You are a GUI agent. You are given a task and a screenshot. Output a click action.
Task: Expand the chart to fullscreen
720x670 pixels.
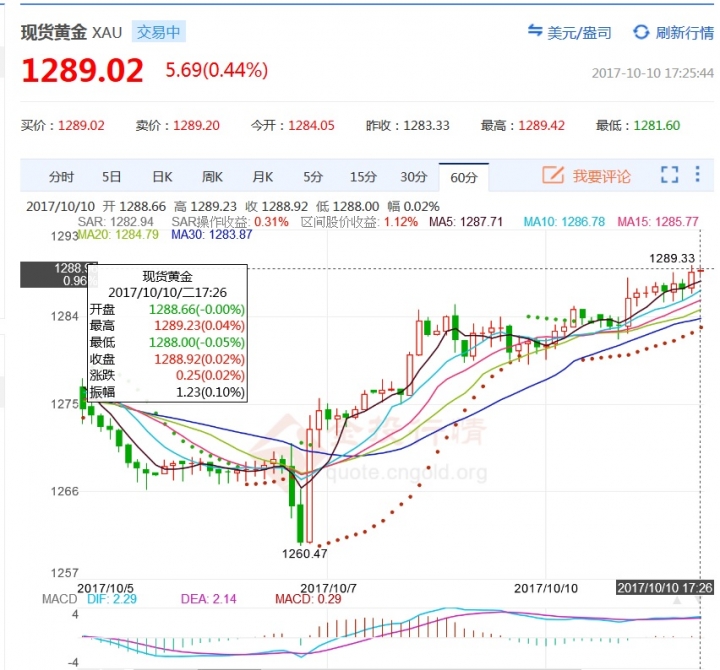(x=670, y=176)
